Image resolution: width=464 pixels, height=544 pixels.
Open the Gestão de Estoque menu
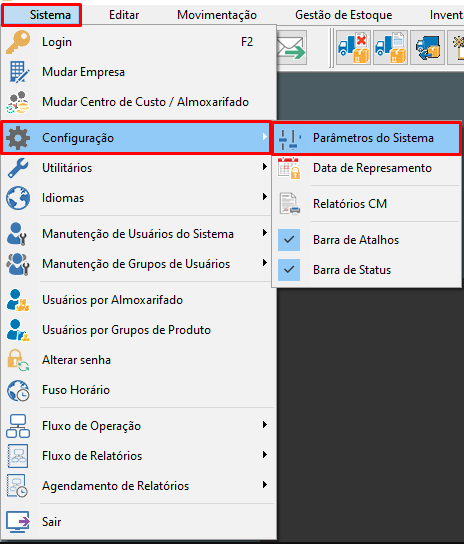[x=344, y=15]
